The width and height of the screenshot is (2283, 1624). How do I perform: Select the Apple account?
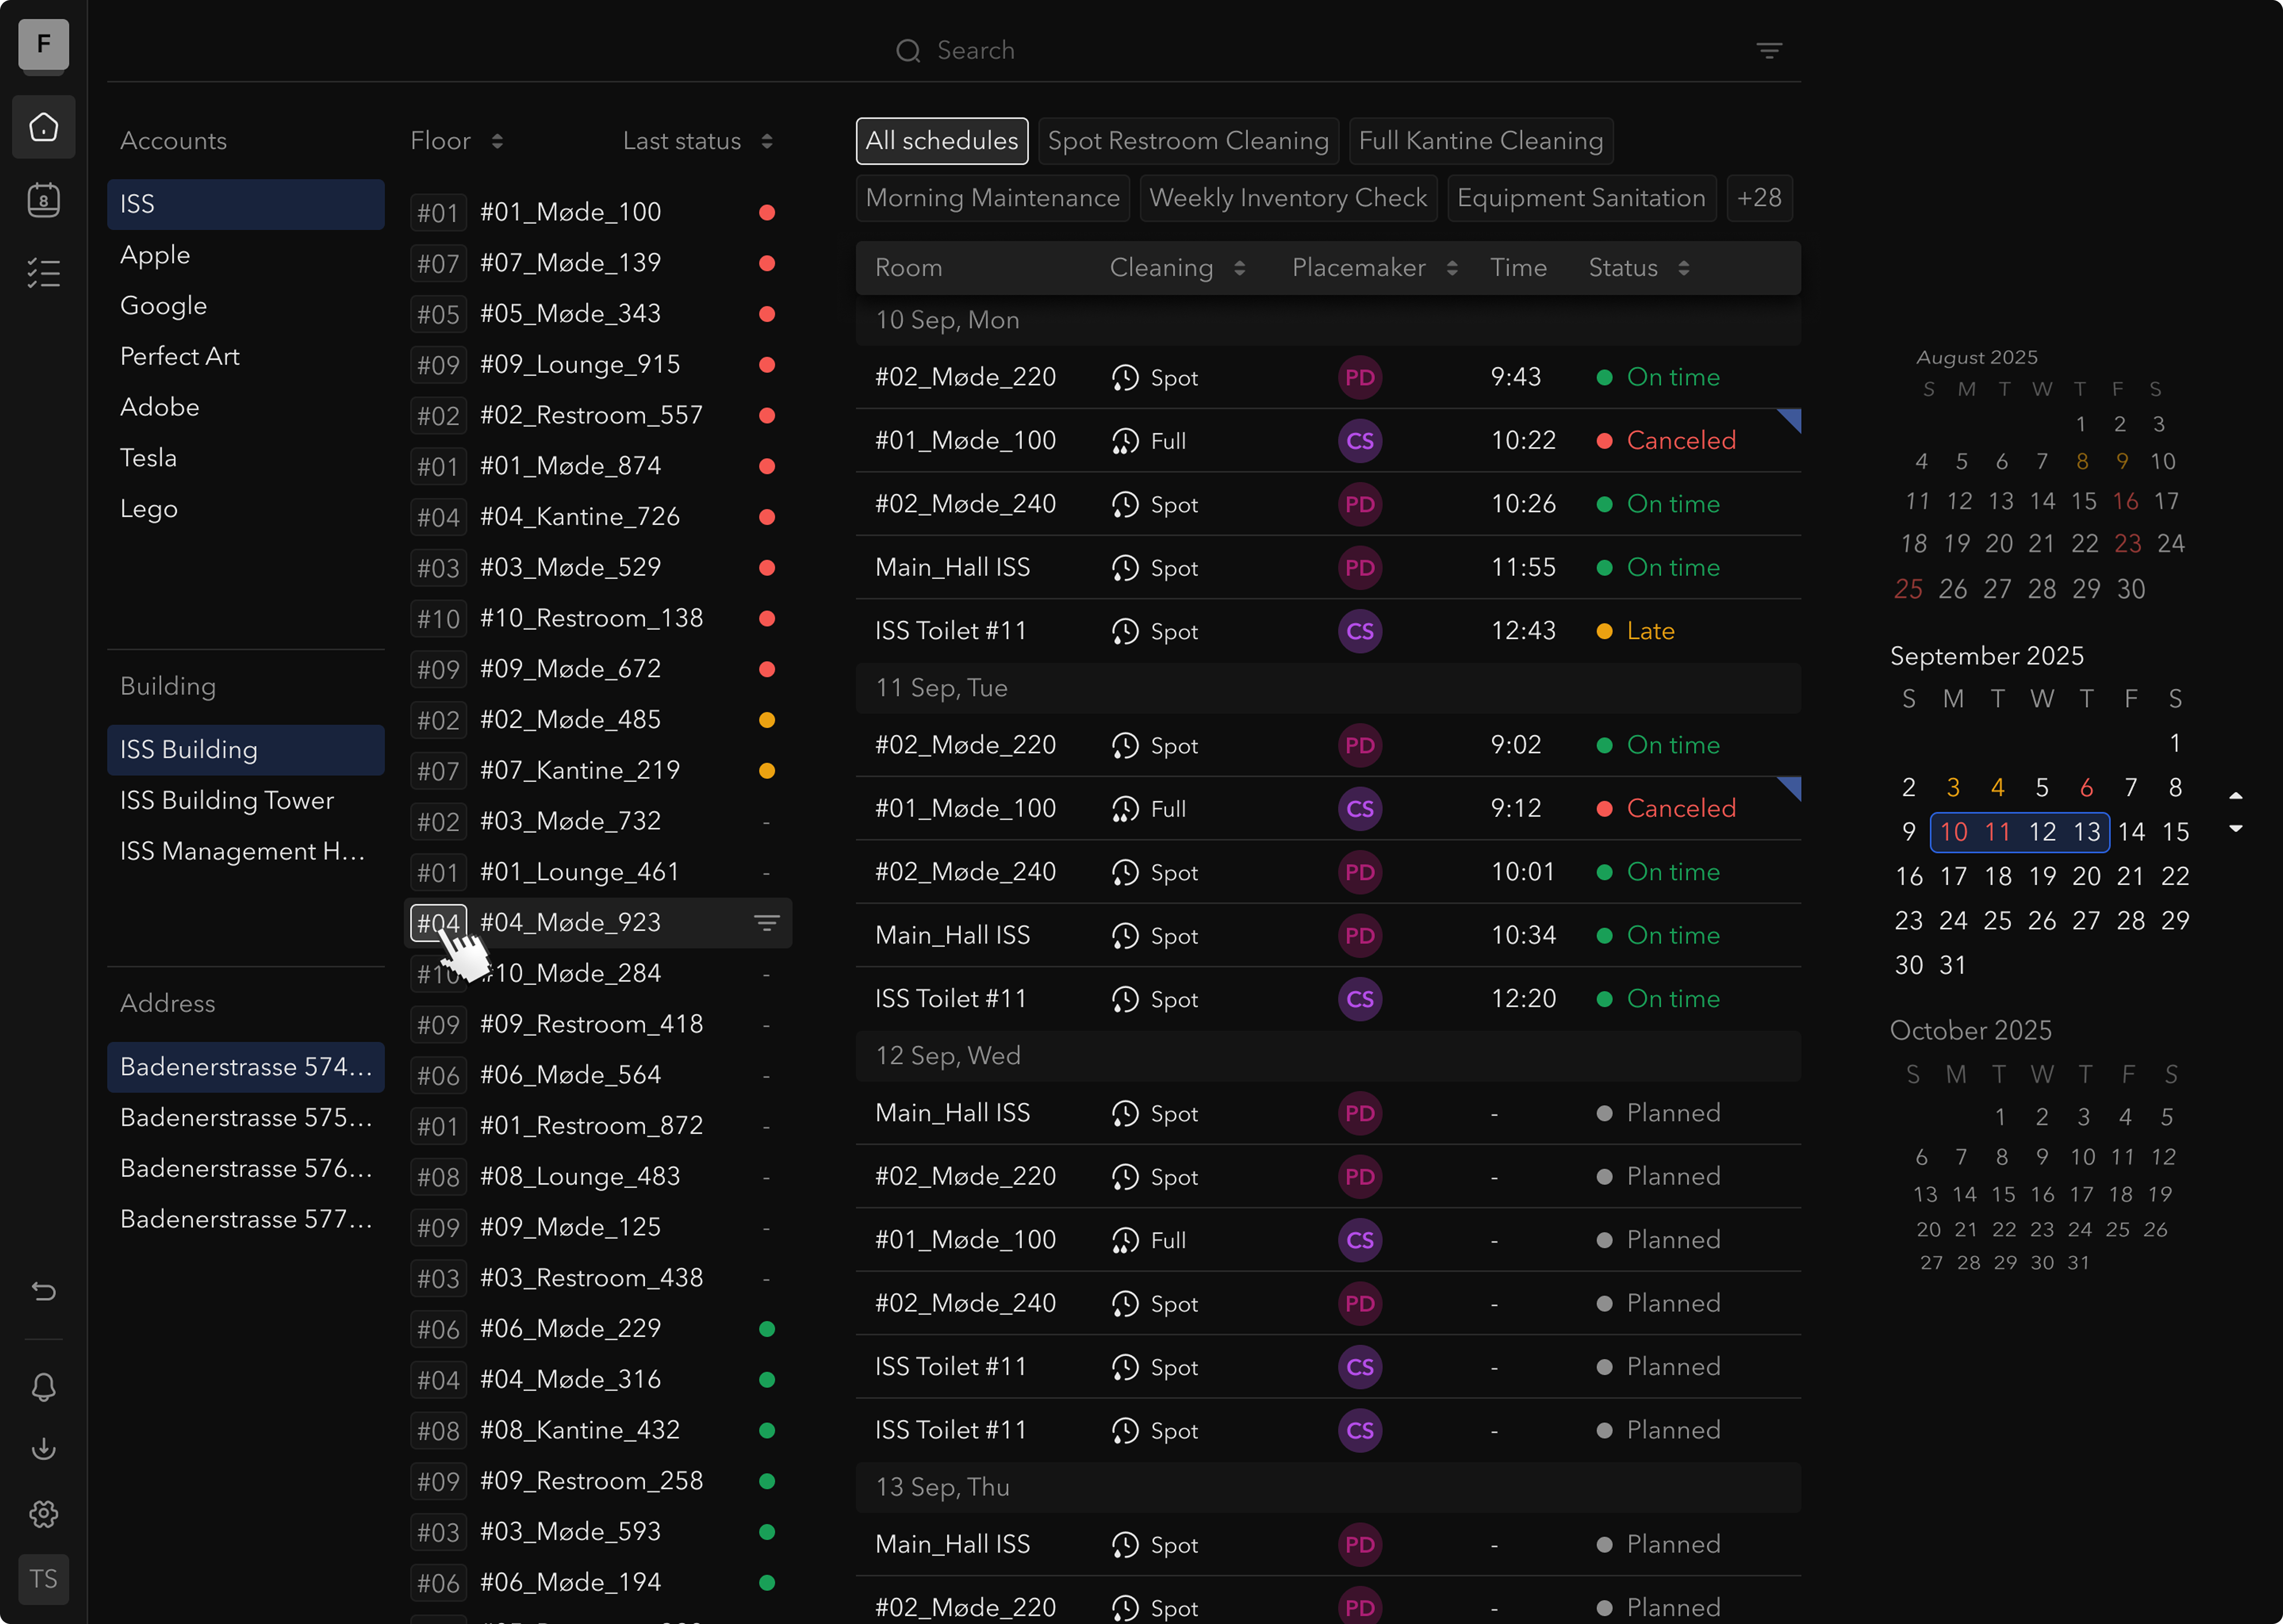(155, 255)
